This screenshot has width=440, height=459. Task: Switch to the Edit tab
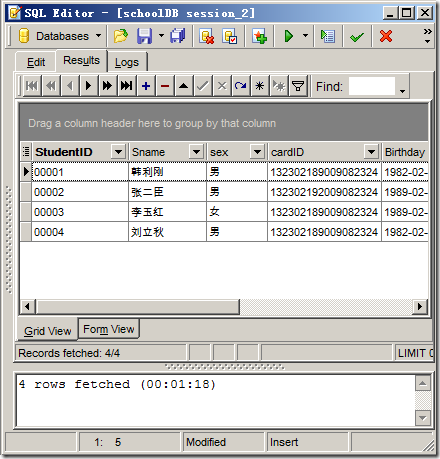[x=36, y=62]
